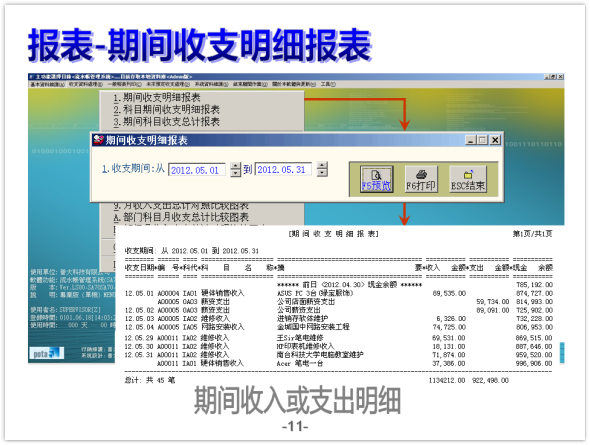Screen dimensions: 590x445
Task: Click the end date field 2012.05.31
Action: (283, 169)
